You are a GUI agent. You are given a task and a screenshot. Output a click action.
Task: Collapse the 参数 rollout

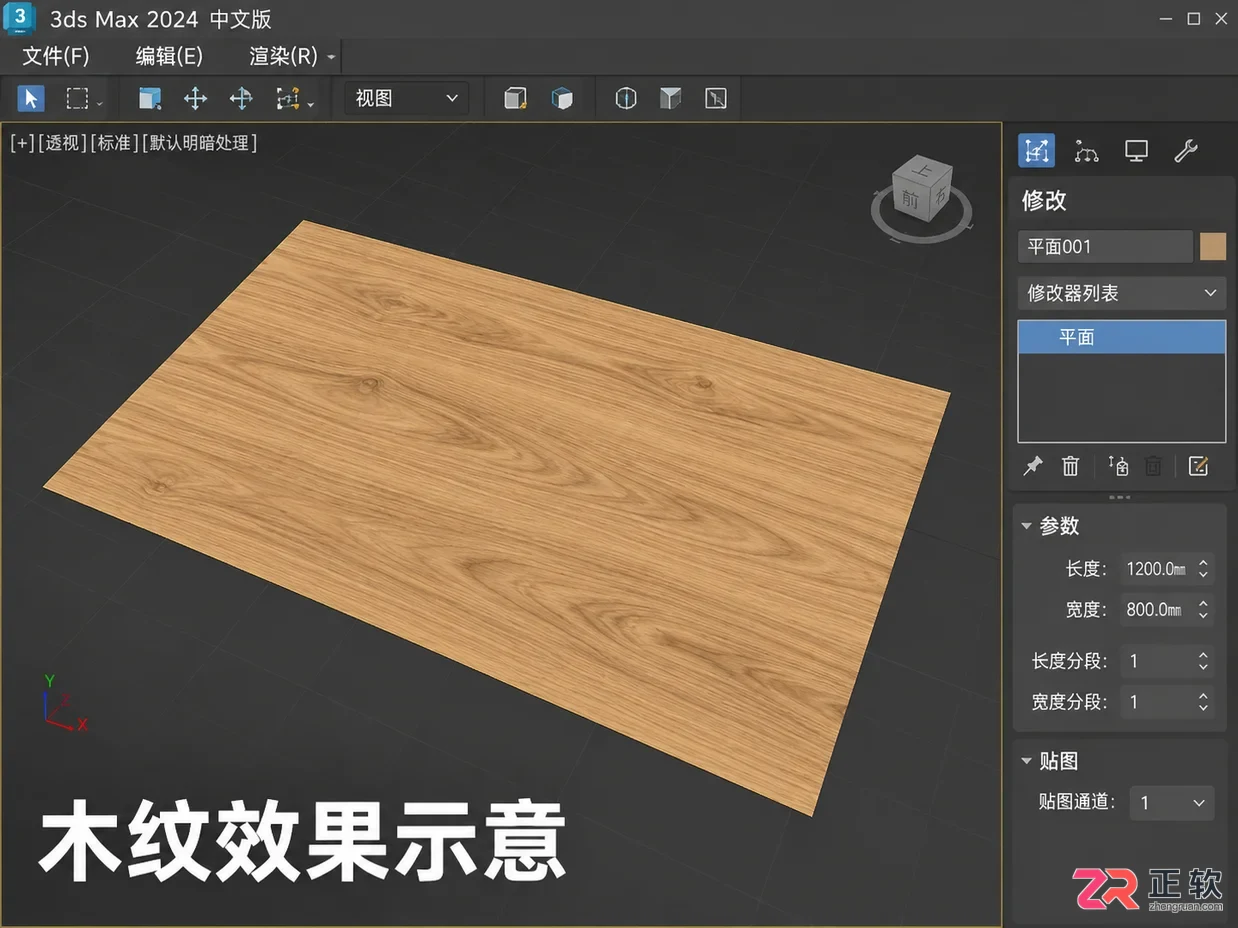pos(1026,526)
